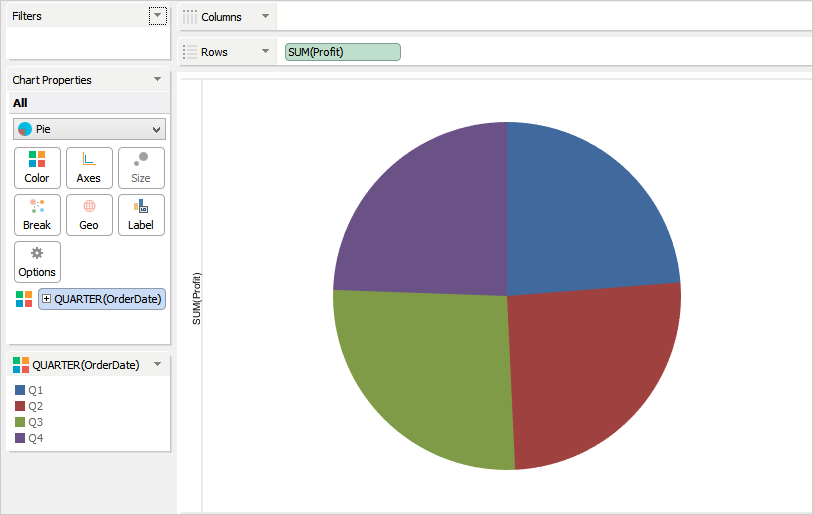Viewport: 813px width, 515px height.
Task: Select the Q1 legend label
Action: click(x=36, y=390)
